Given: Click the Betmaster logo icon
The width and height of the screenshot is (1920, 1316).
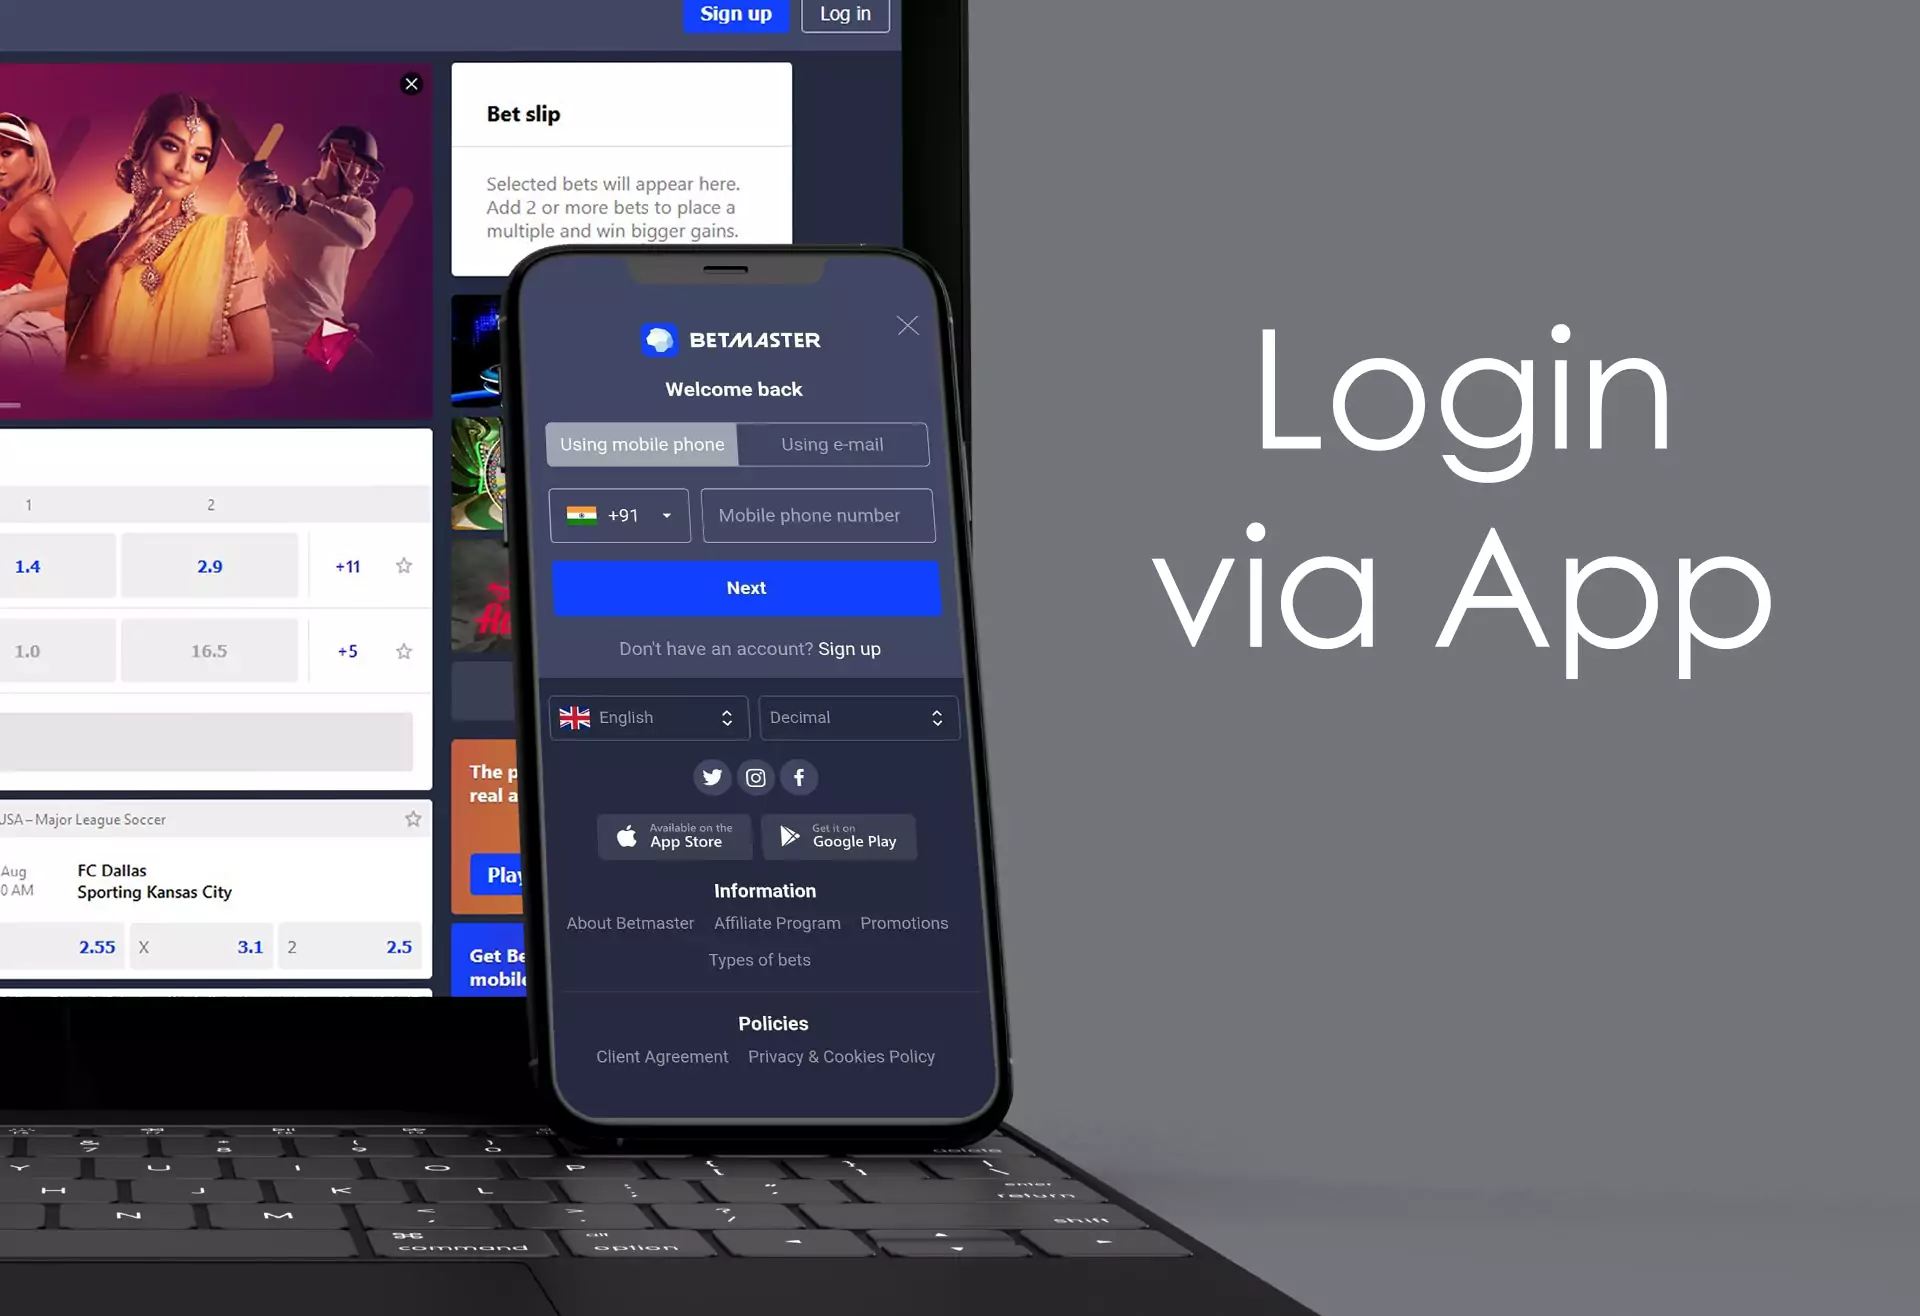Looking at the screenshot, I should tap(658, 340).
